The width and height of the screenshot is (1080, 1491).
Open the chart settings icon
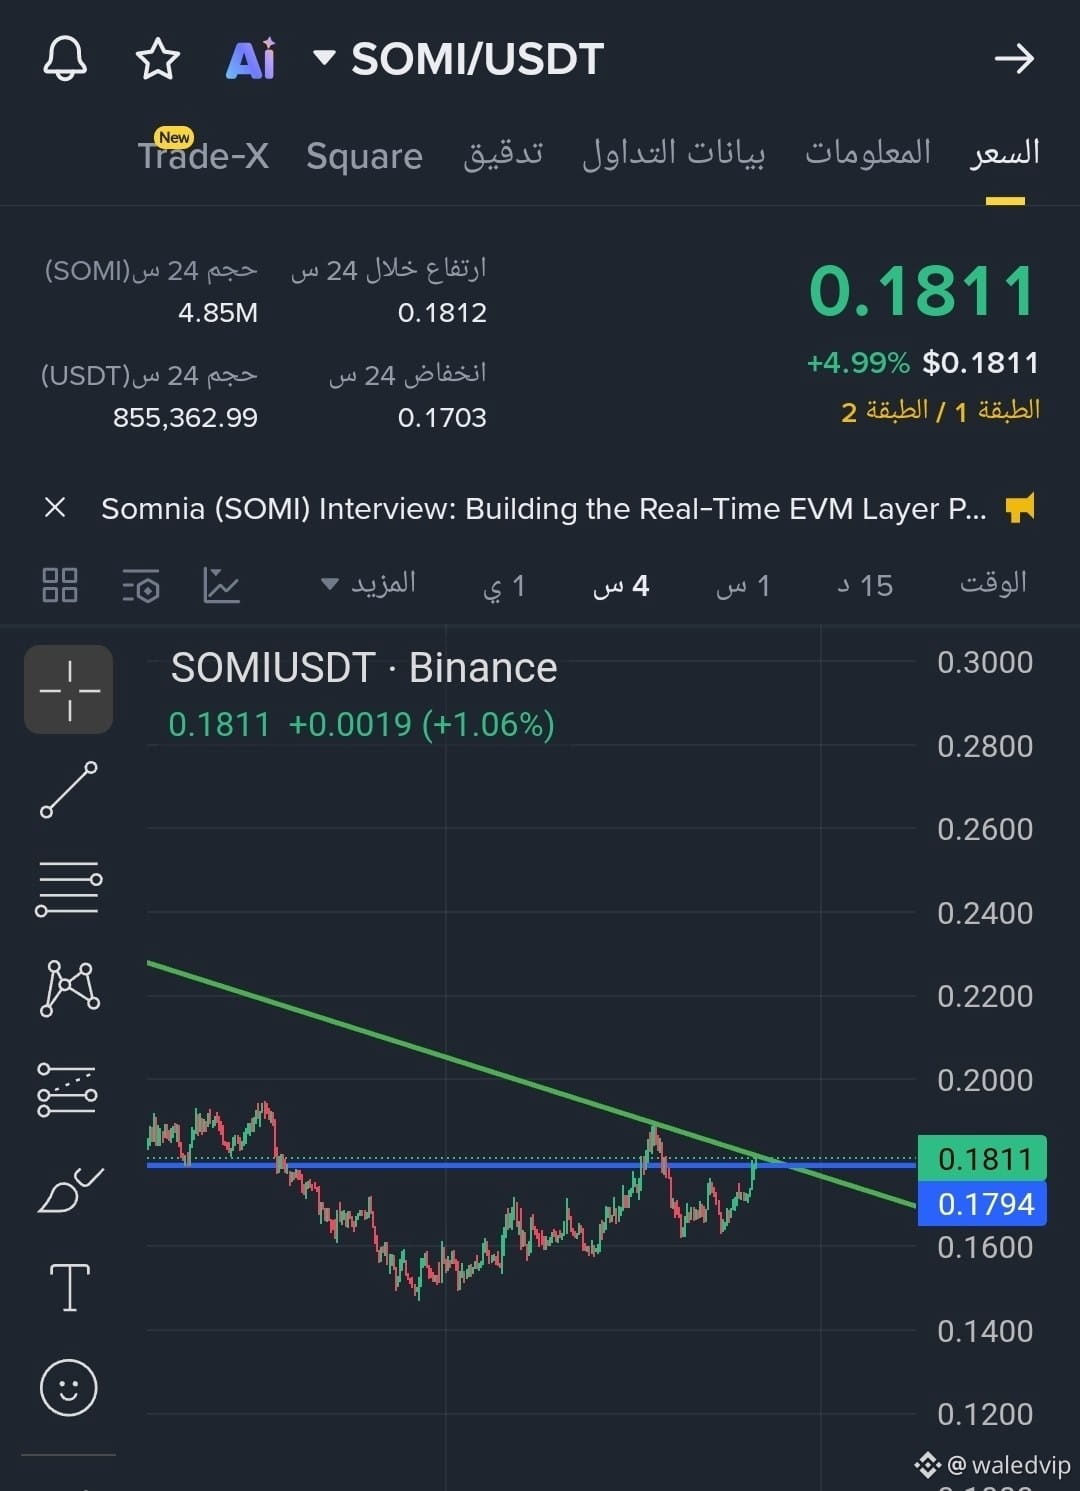[x=141, y=587]
